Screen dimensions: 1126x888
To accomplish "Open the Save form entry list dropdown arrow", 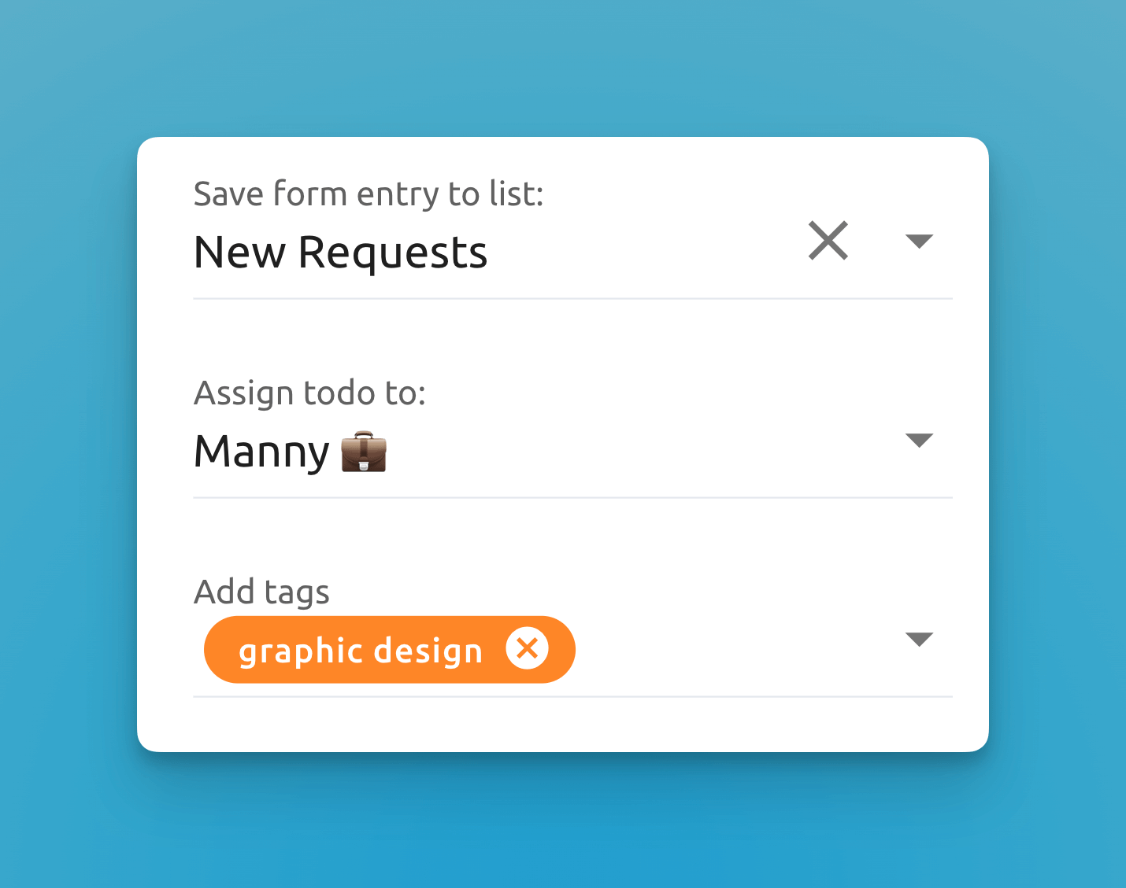I will [x=918, y=241].
